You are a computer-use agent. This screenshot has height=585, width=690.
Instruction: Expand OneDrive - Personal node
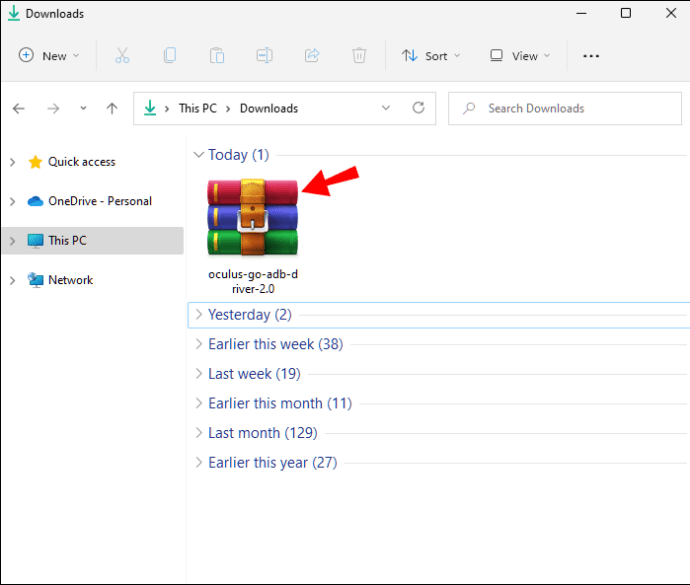pos(13,202)
